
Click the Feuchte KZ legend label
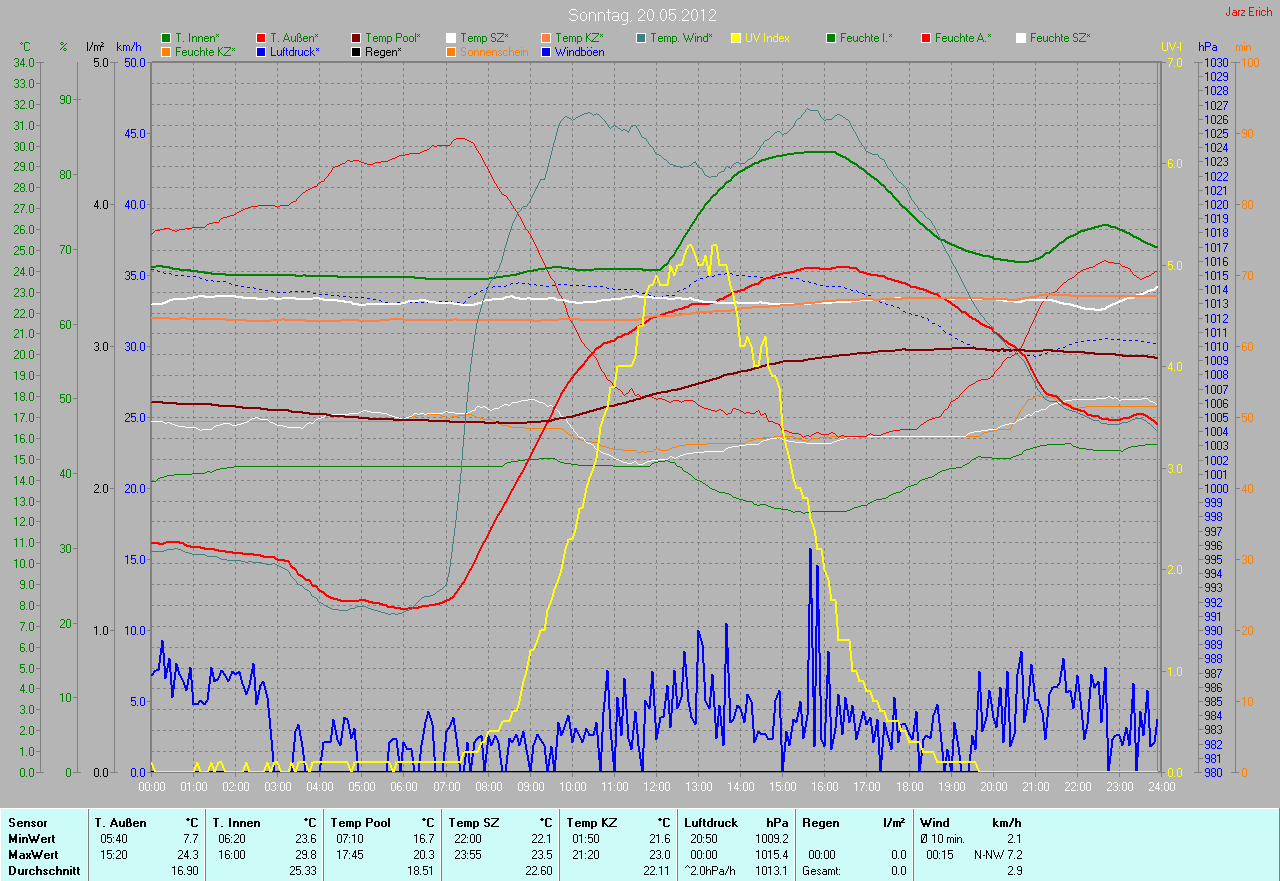pyautogui.click(x=205, y=52)
